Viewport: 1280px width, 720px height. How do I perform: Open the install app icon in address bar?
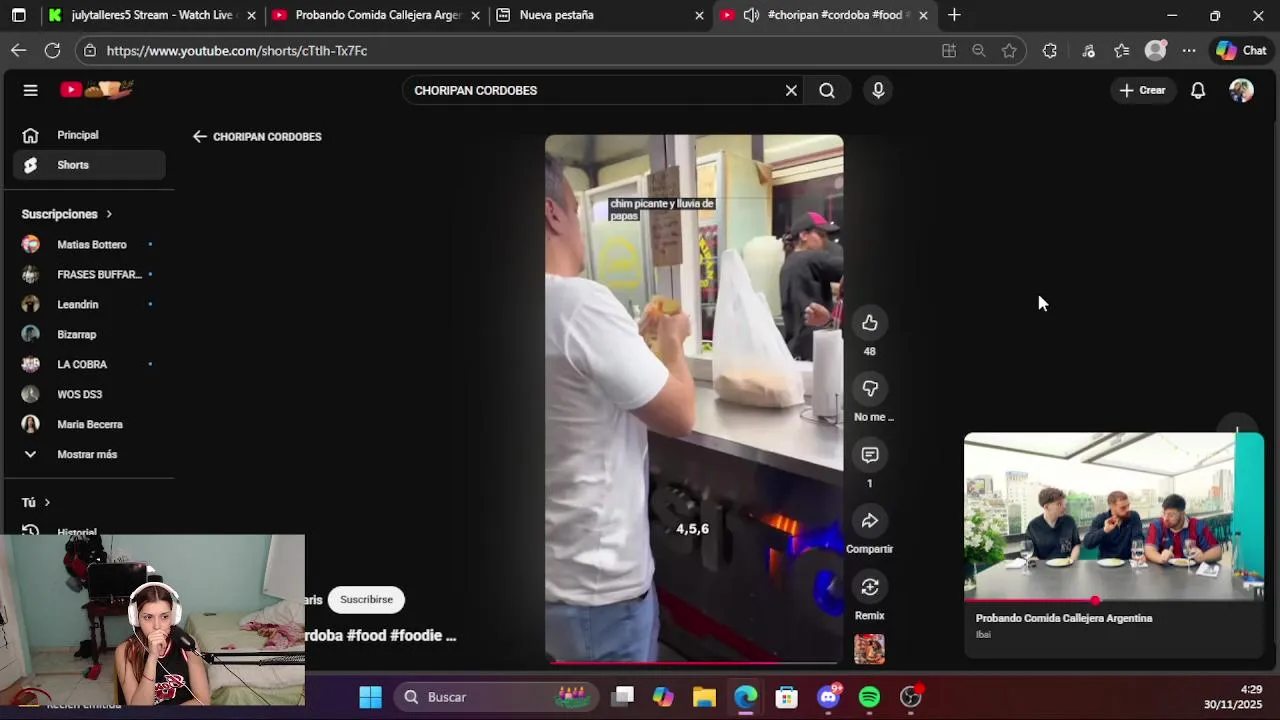click(x=948, y=50)
